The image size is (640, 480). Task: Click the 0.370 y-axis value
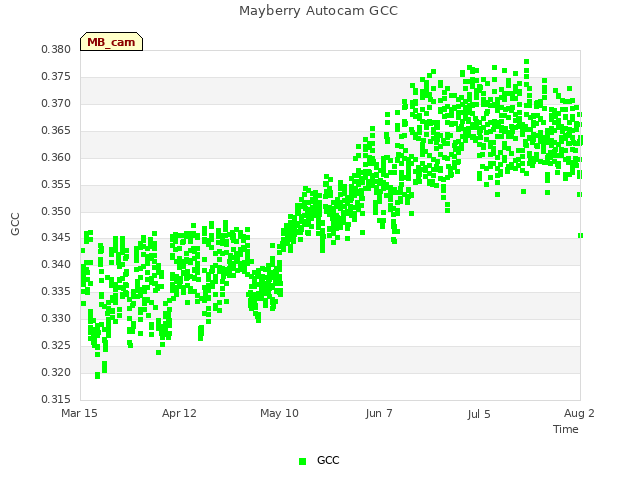pos(56,103)
